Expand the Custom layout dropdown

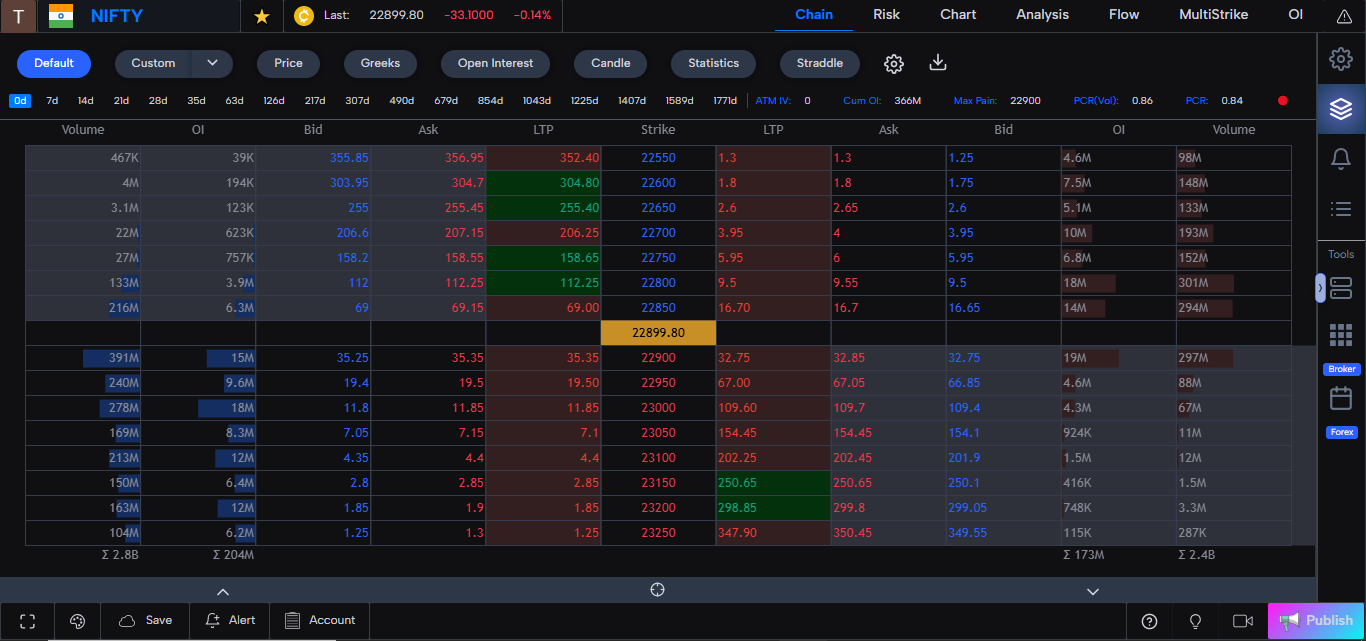pos(211,62)
